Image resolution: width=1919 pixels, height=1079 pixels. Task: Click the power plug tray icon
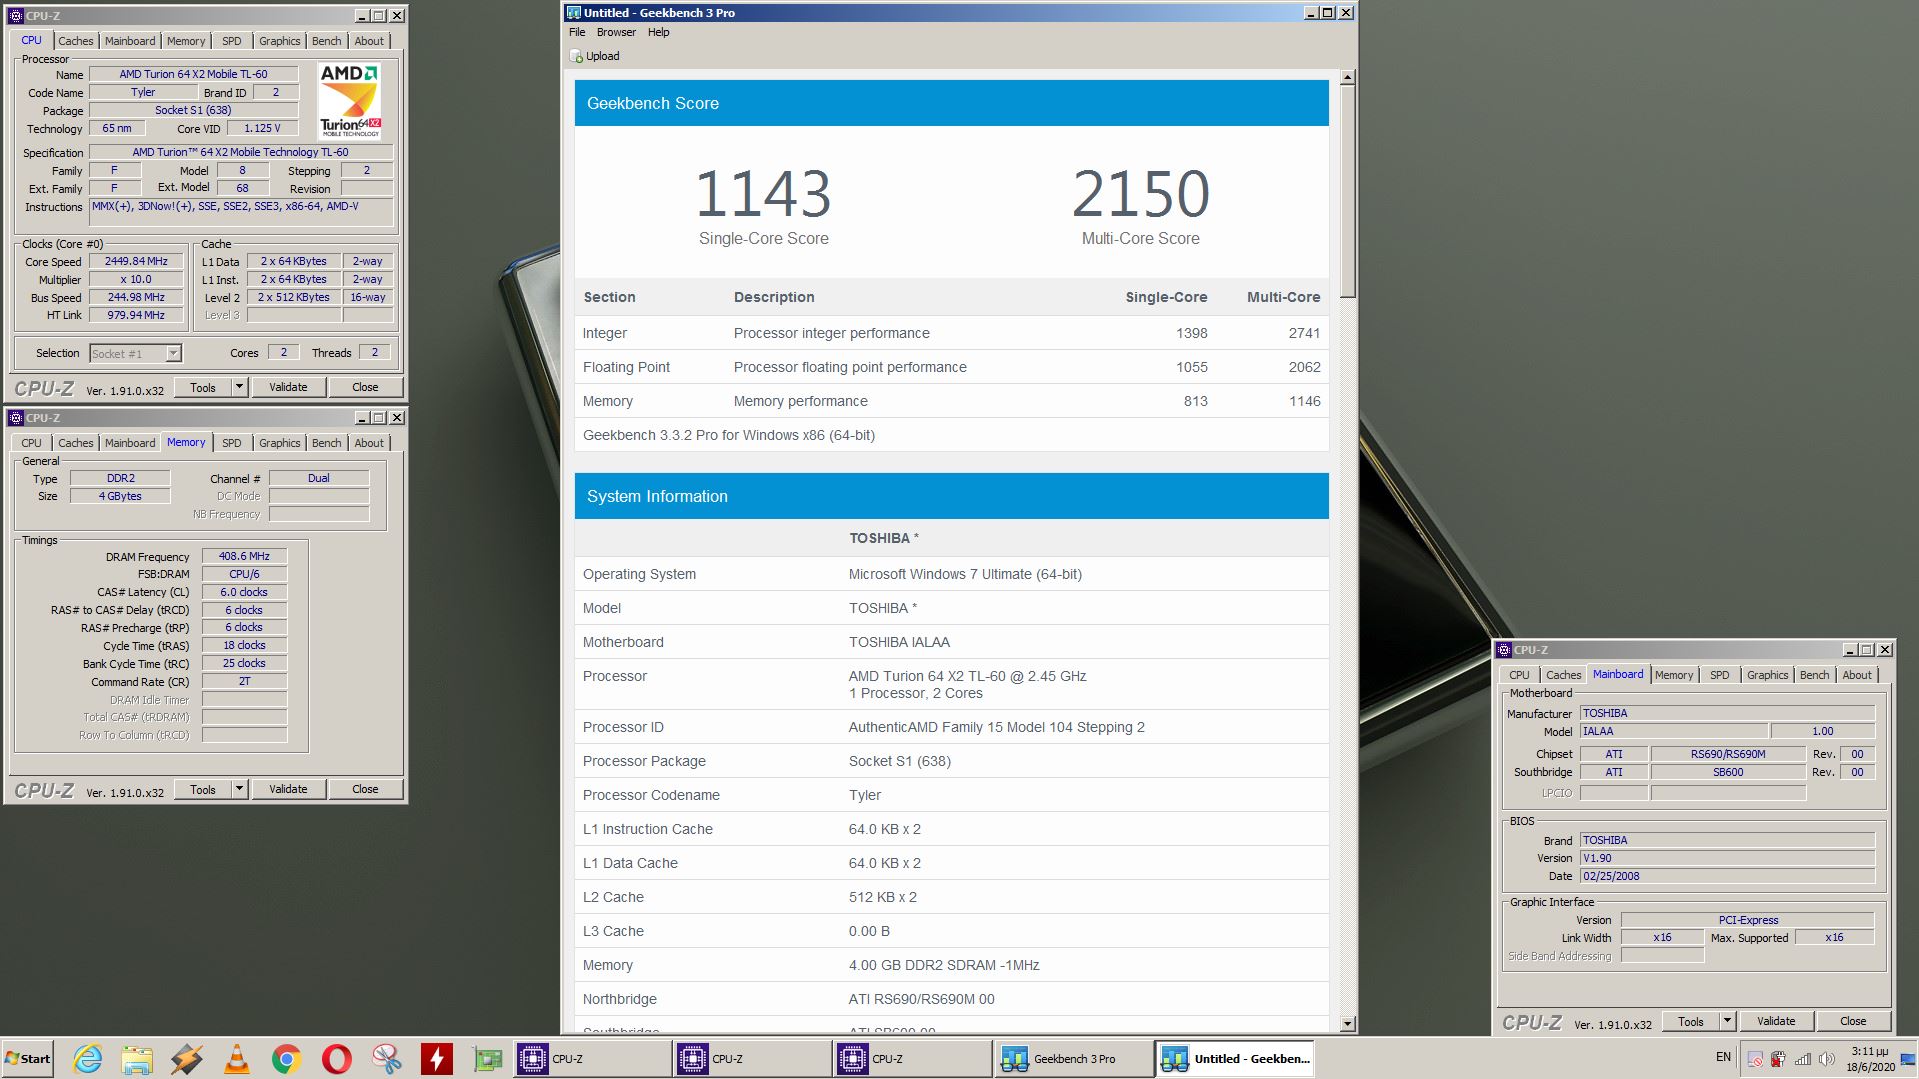pos(1778,1059)
